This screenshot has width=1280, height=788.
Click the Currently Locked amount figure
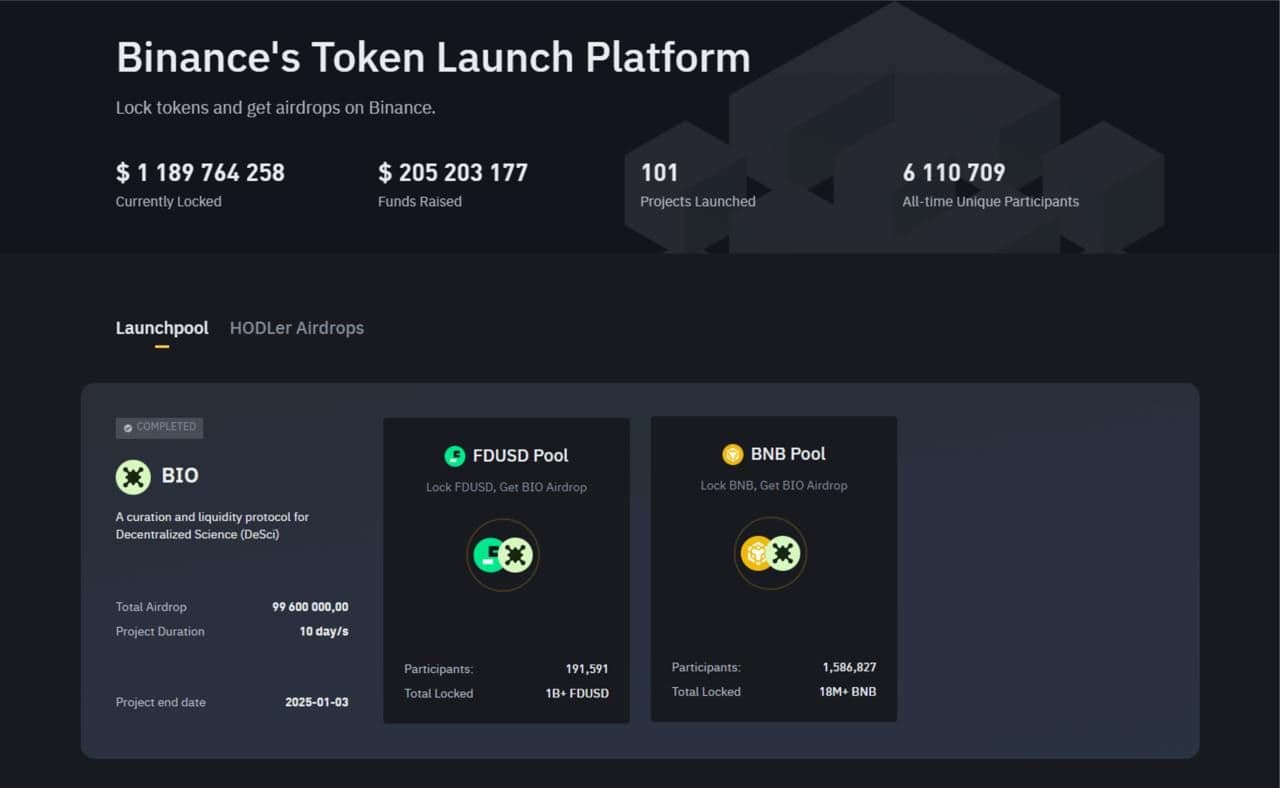pyautogui.click(x=200, y=173)
